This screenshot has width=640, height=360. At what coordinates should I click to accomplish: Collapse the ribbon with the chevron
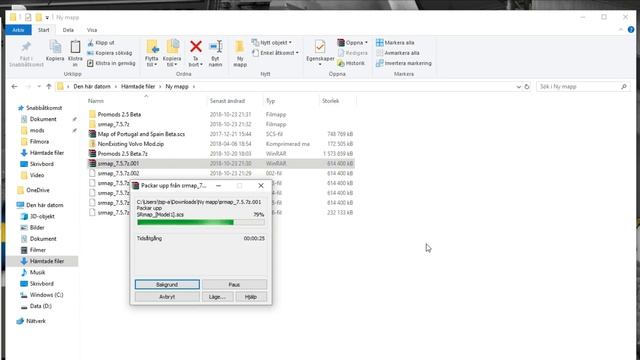[621, 30]
